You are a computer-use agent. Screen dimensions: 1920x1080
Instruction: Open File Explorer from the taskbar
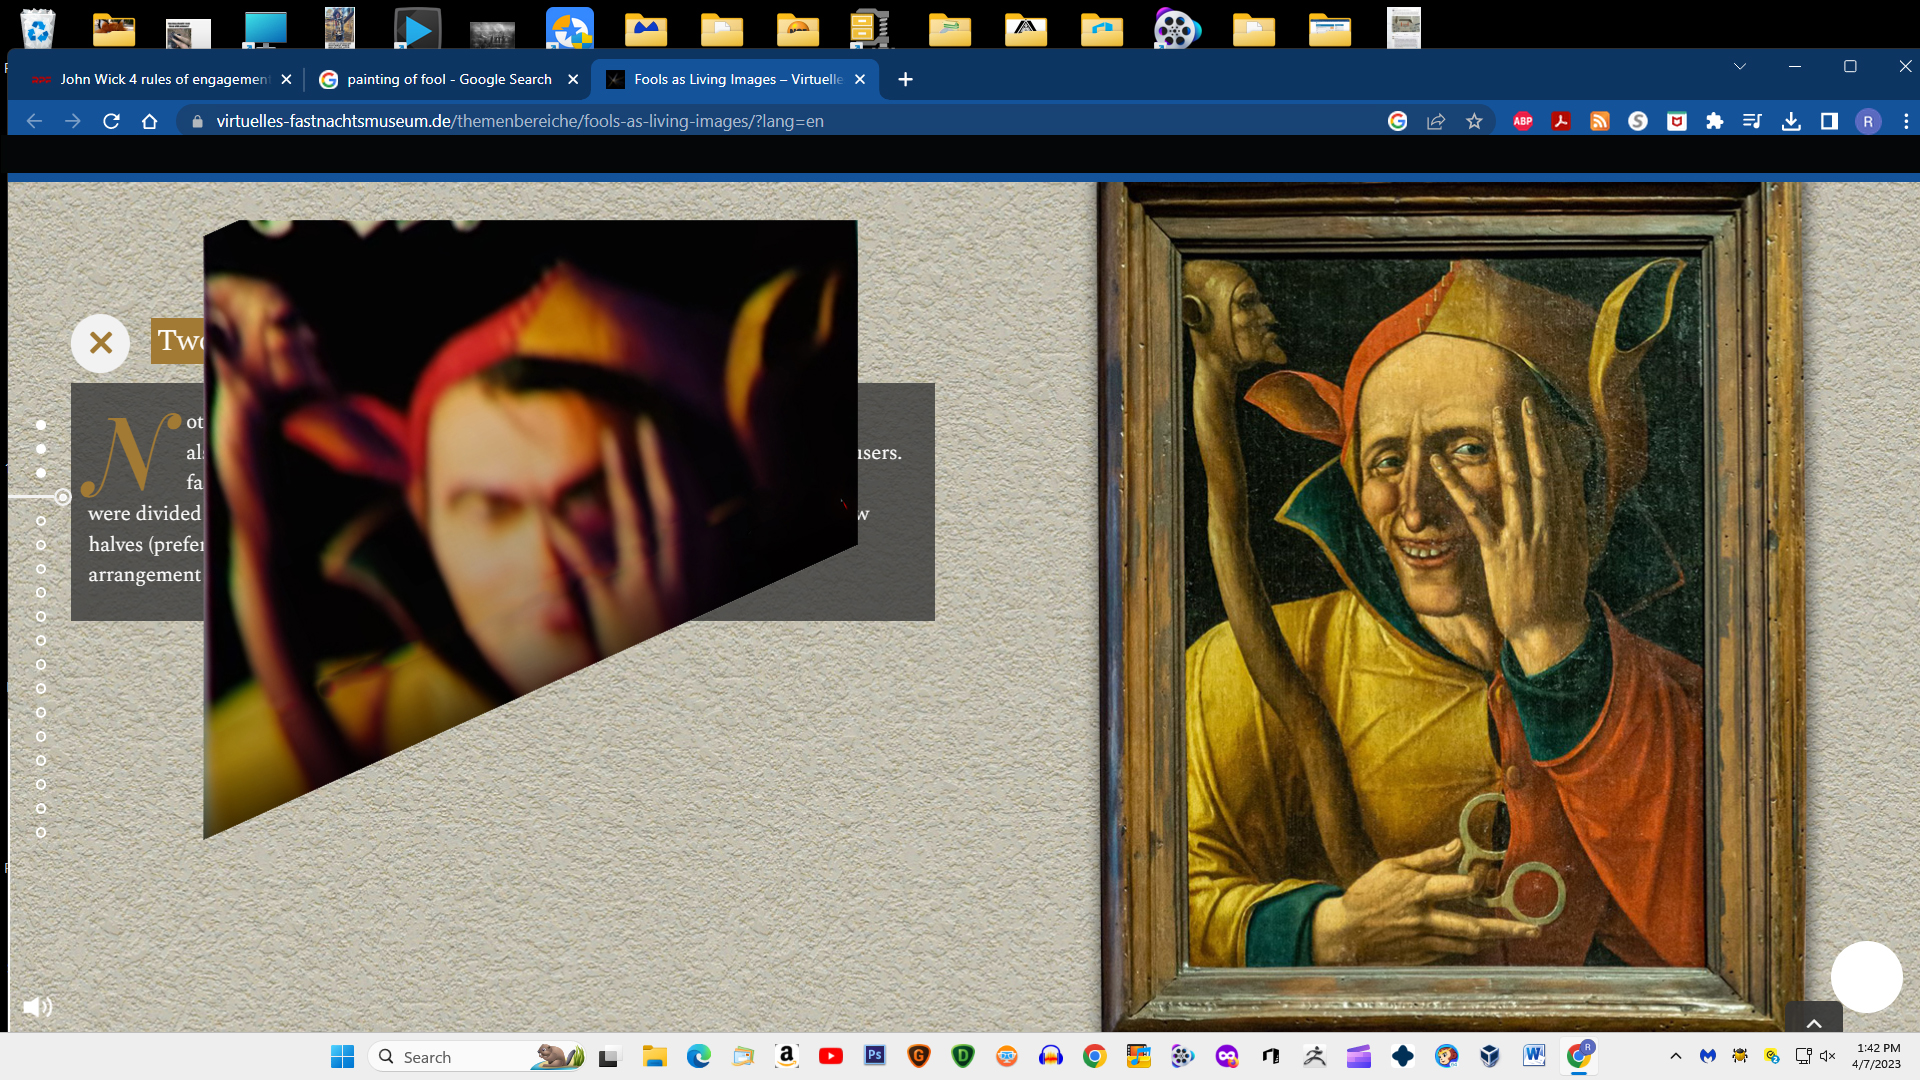click(x=655, y=1057)
